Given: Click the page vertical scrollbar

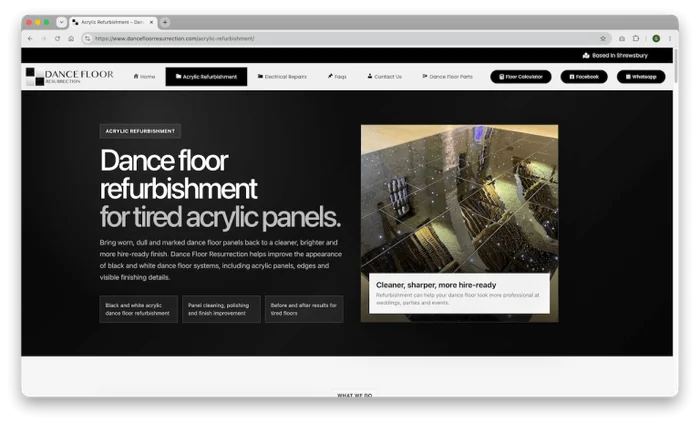Looking at the screenshot, I should coord(676,66).
